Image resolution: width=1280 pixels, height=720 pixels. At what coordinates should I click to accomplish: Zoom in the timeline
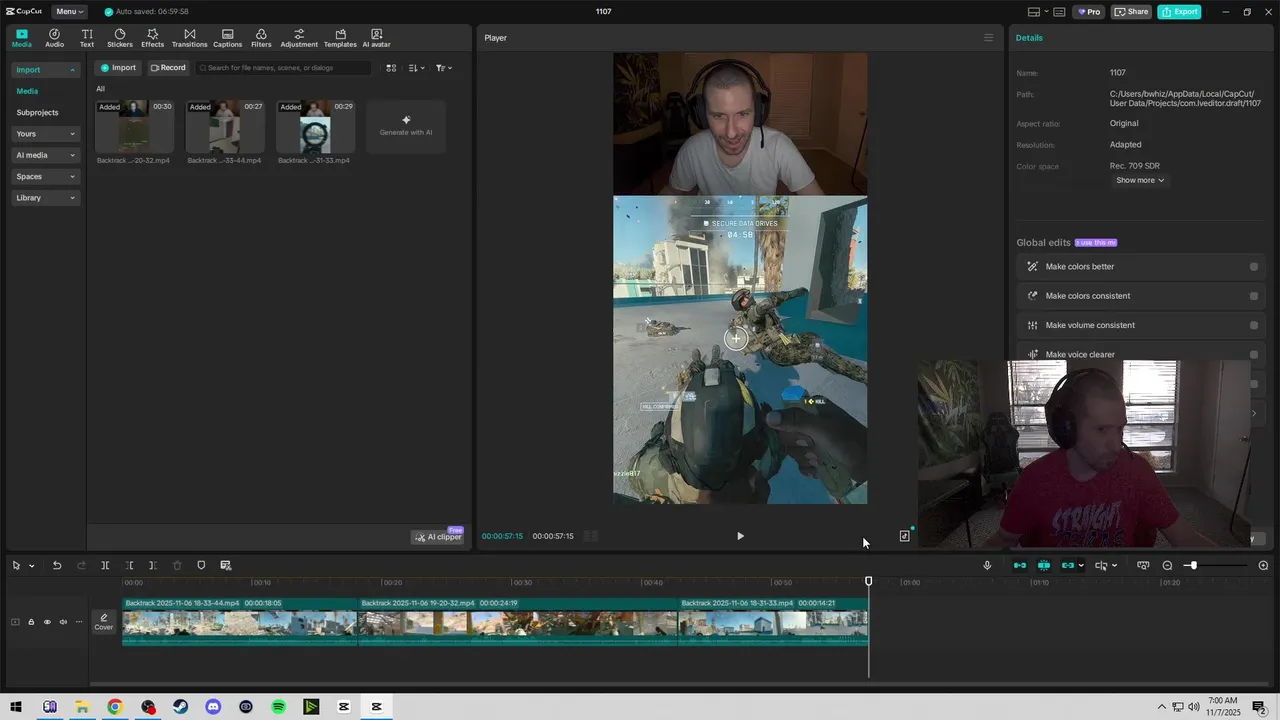[x=1263, y=565]
